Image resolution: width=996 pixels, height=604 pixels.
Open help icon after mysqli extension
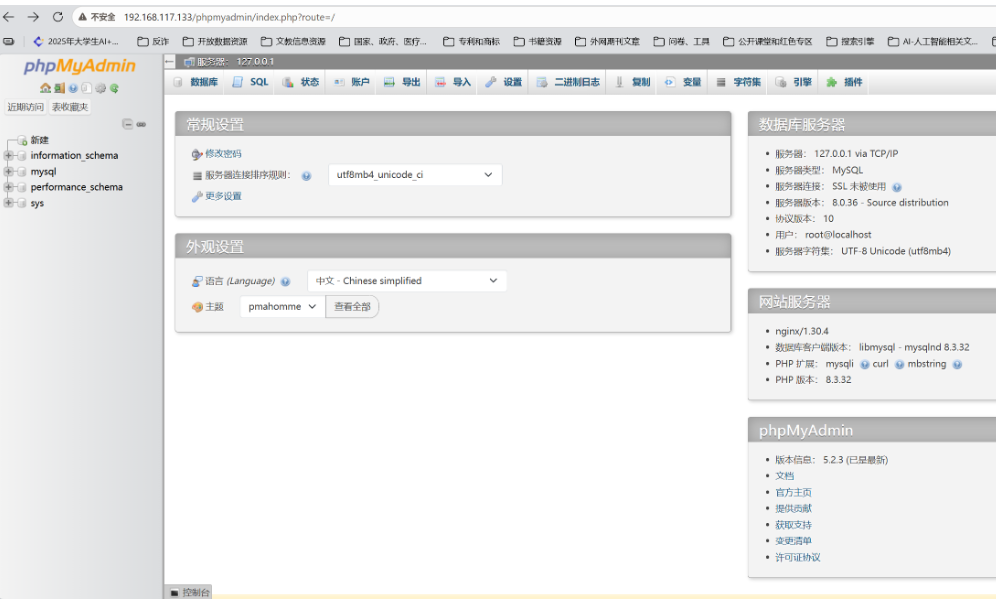[865, 365]
